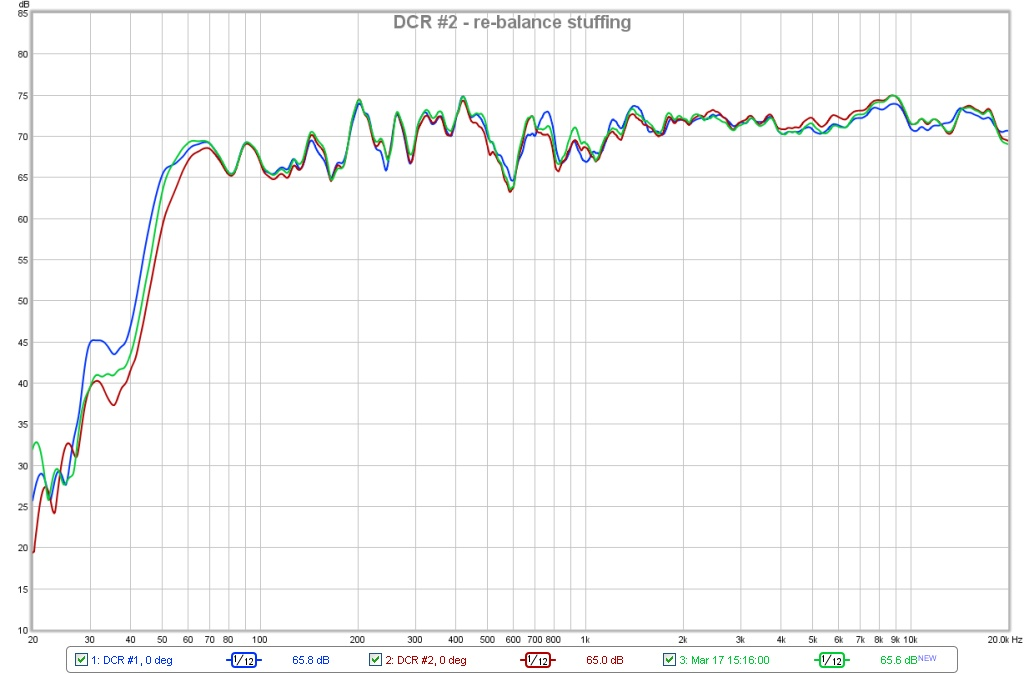
Task: Select the '1: DCR #1, 0 deg' legend label
Action: [131, 660]
